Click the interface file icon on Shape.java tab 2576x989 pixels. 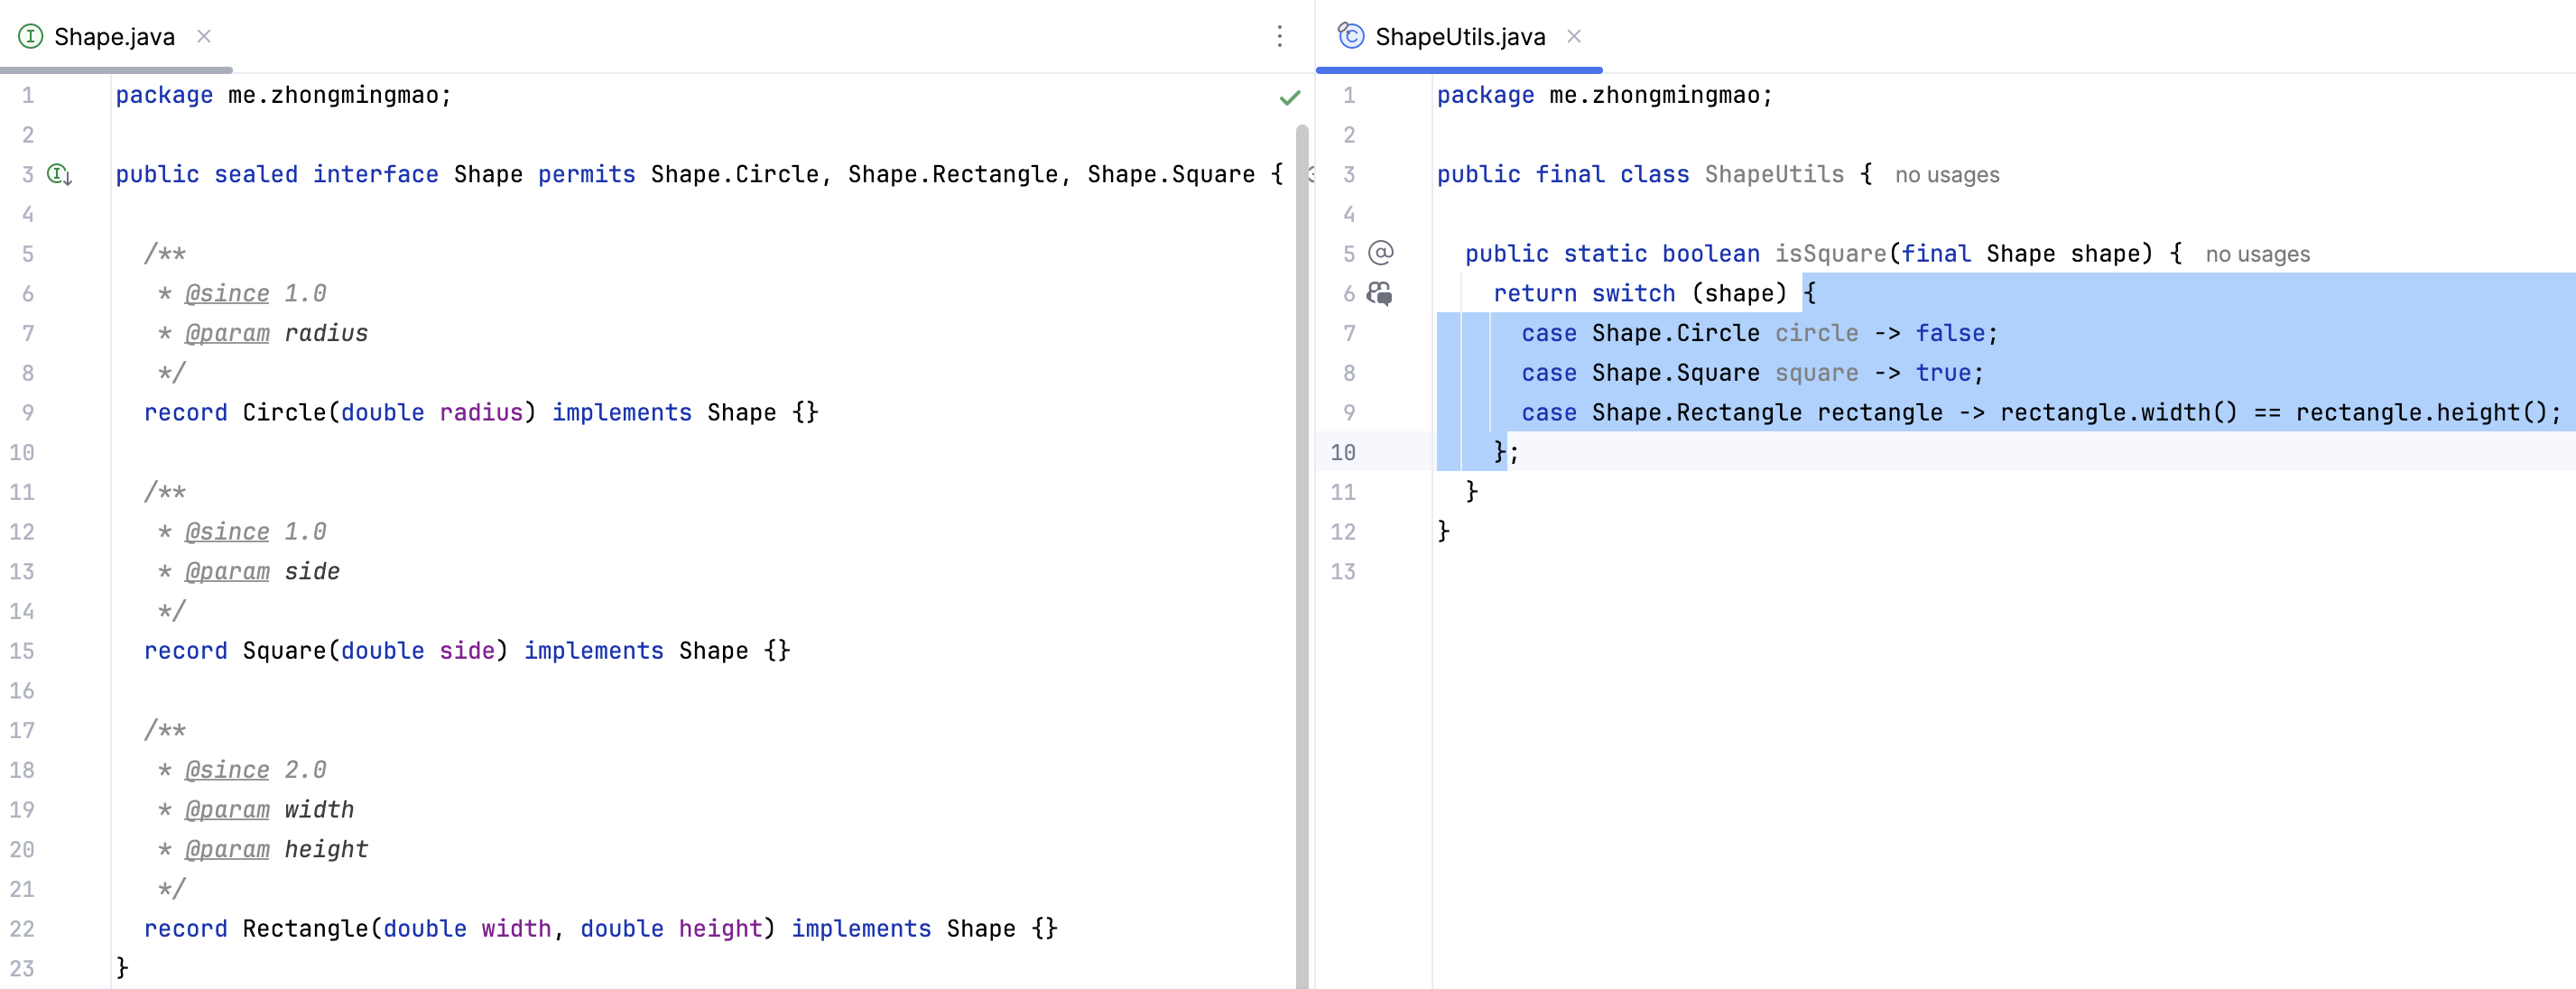31,37
